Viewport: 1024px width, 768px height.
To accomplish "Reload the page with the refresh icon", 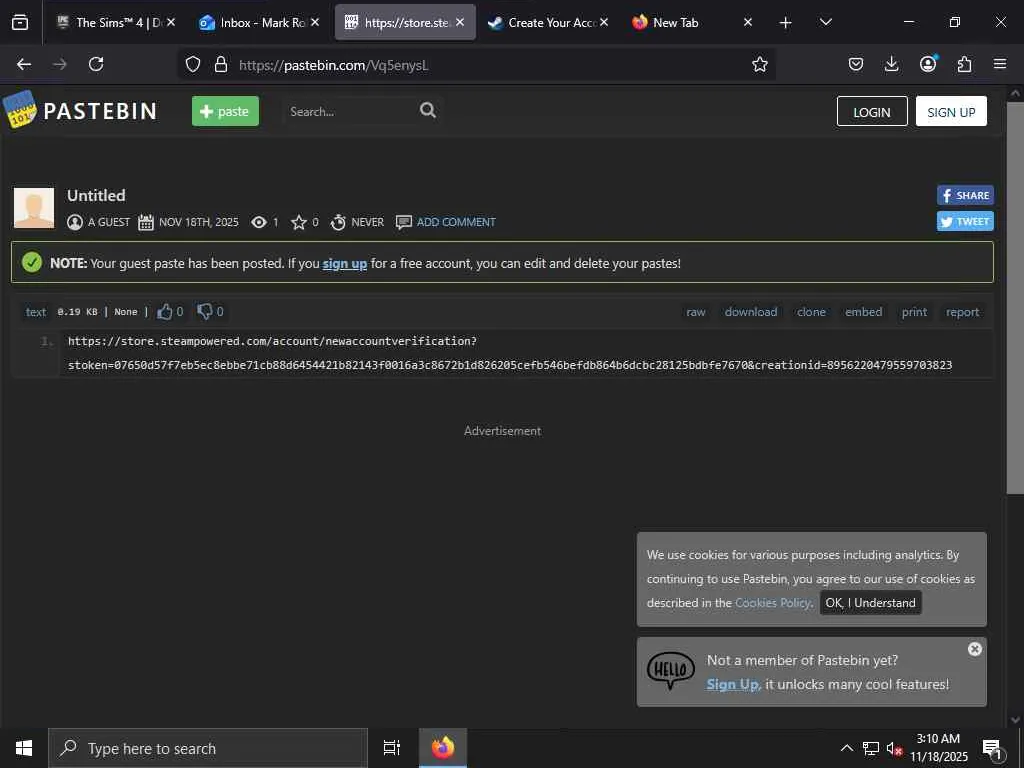I will [x=96, y=64].
